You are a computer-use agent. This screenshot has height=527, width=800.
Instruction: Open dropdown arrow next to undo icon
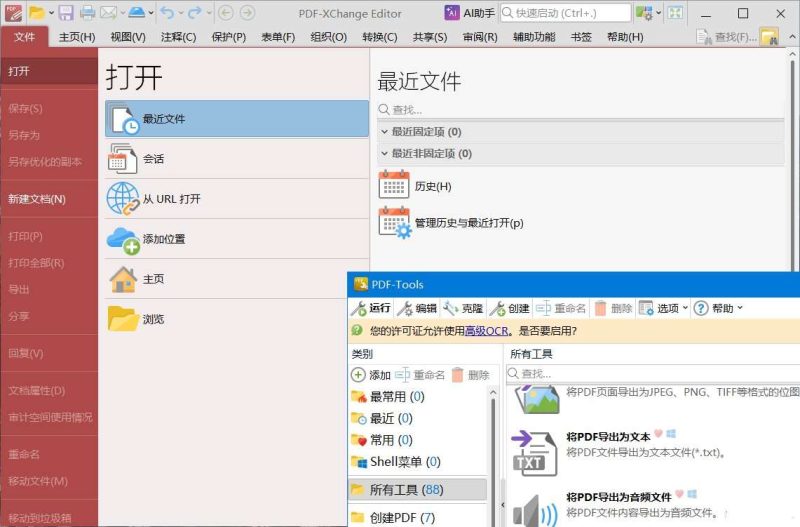coord(181,13)
